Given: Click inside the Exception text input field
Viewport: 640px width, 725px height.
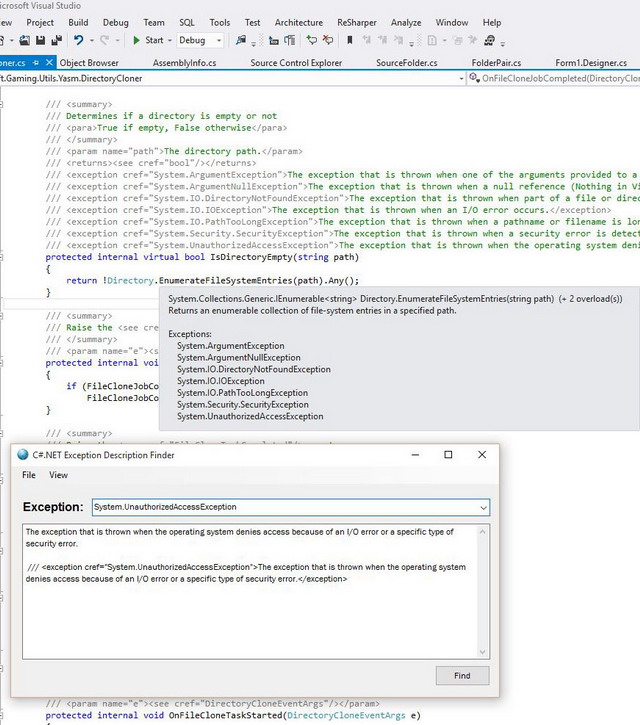Looking at the screenshot, I should point(285,507).
